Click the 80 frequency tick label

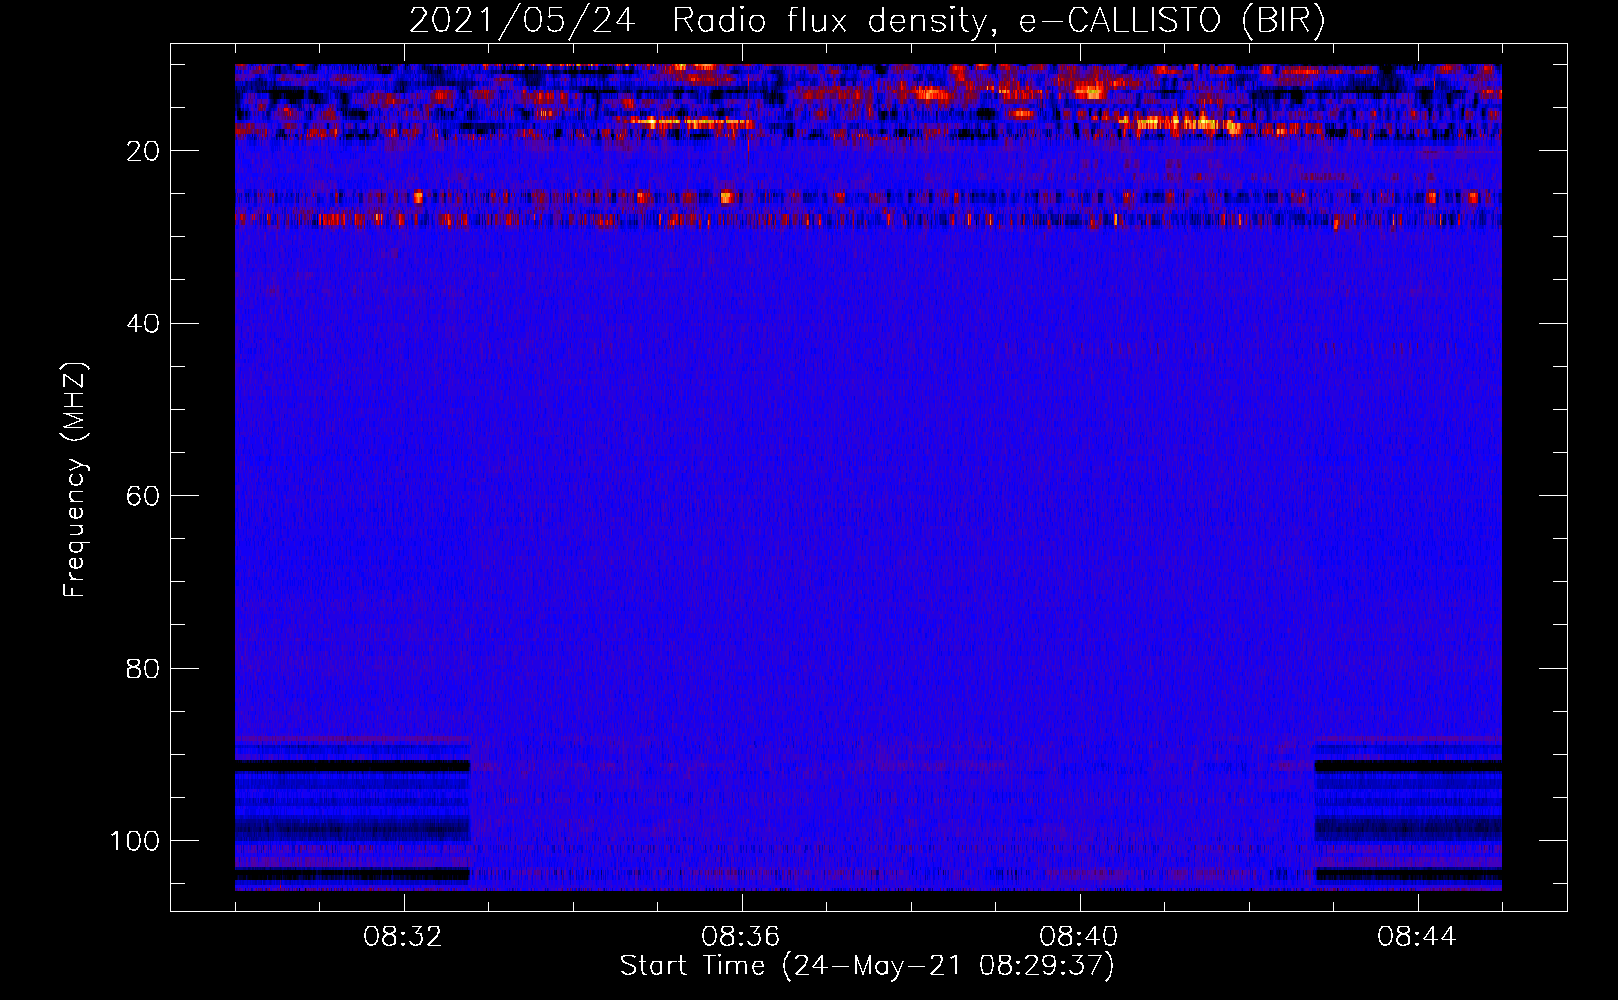[x=143, y=668]
